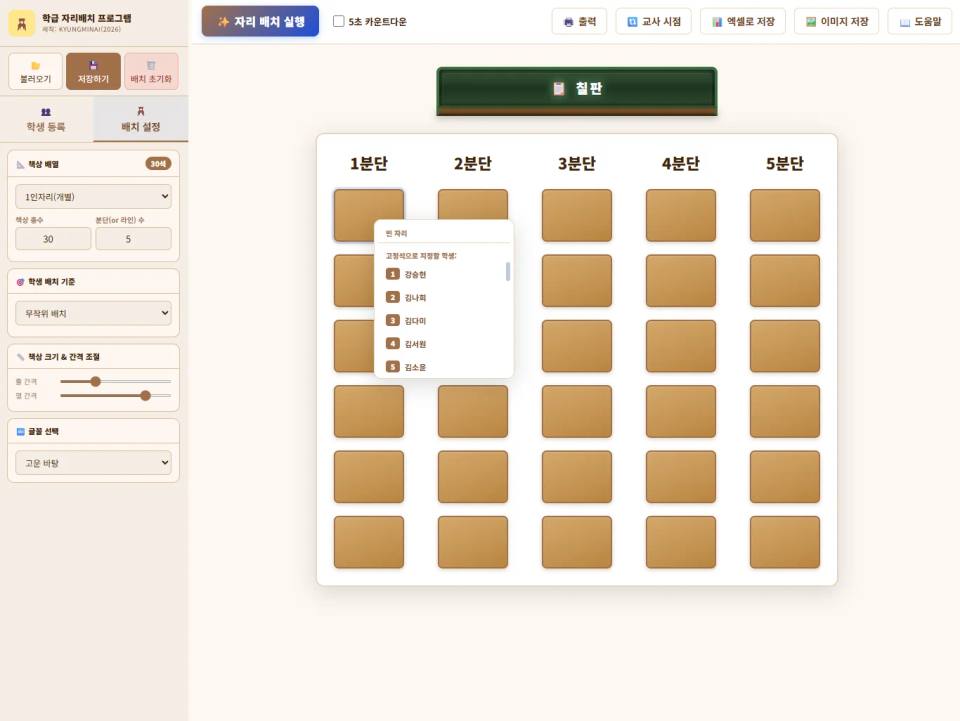This screenshot has width=960, height=721.
Task: Click the 출력 printer icon button
Action: pyautogui.click(x=579, y=21)
